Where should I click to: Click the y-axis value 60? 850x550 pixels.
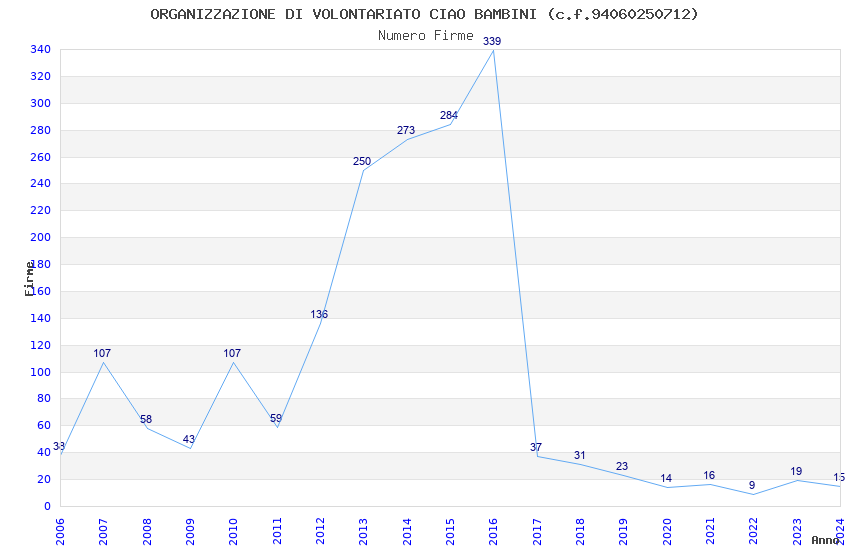(44, 426)
